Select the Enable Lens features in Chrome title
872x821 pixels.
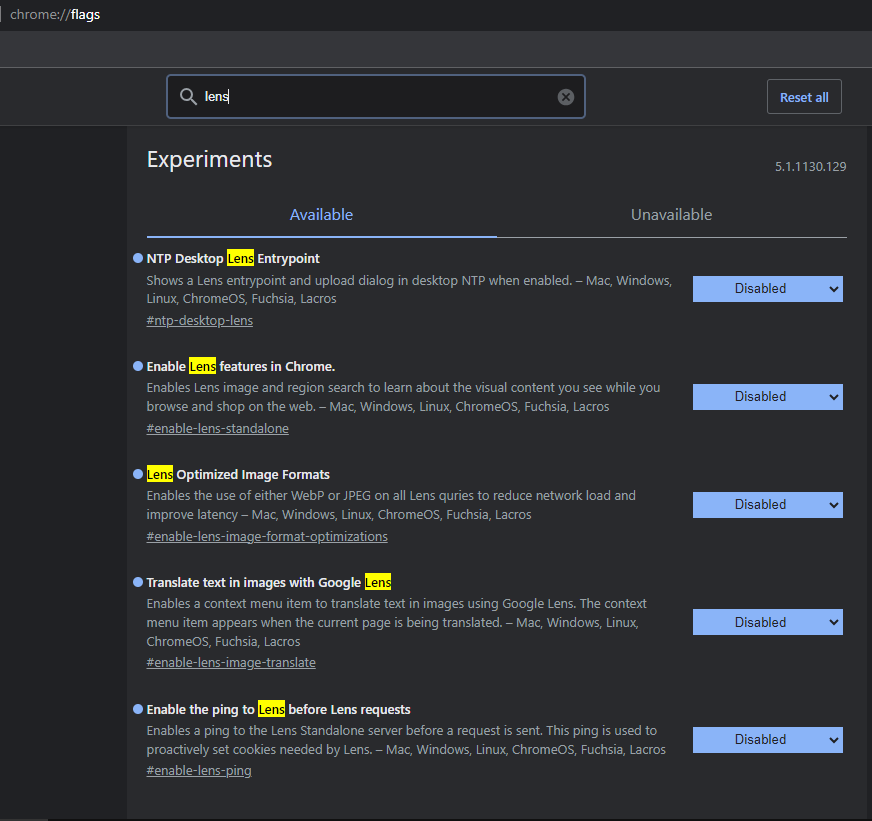(x=241, y=367)
